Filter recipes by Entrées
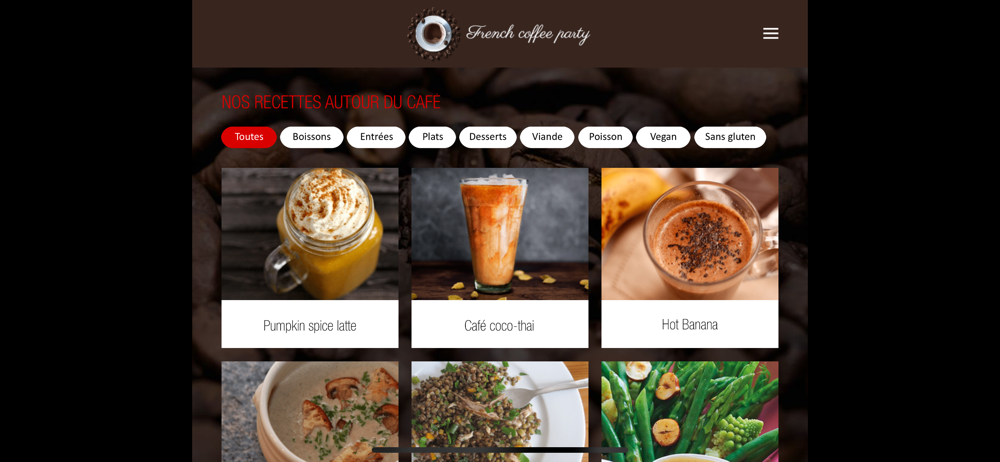The width and height of the screenshot is (1000, 462). click(376, 137)
